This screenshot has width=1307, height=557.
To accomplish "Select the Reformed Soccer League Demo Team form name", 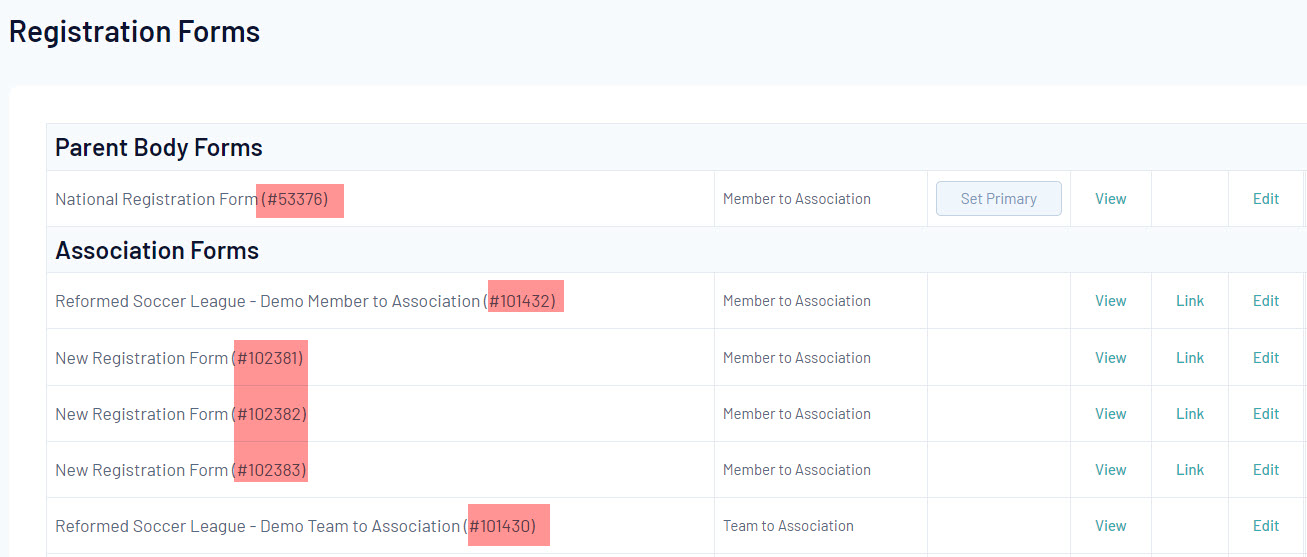I will tap(257, 526).
